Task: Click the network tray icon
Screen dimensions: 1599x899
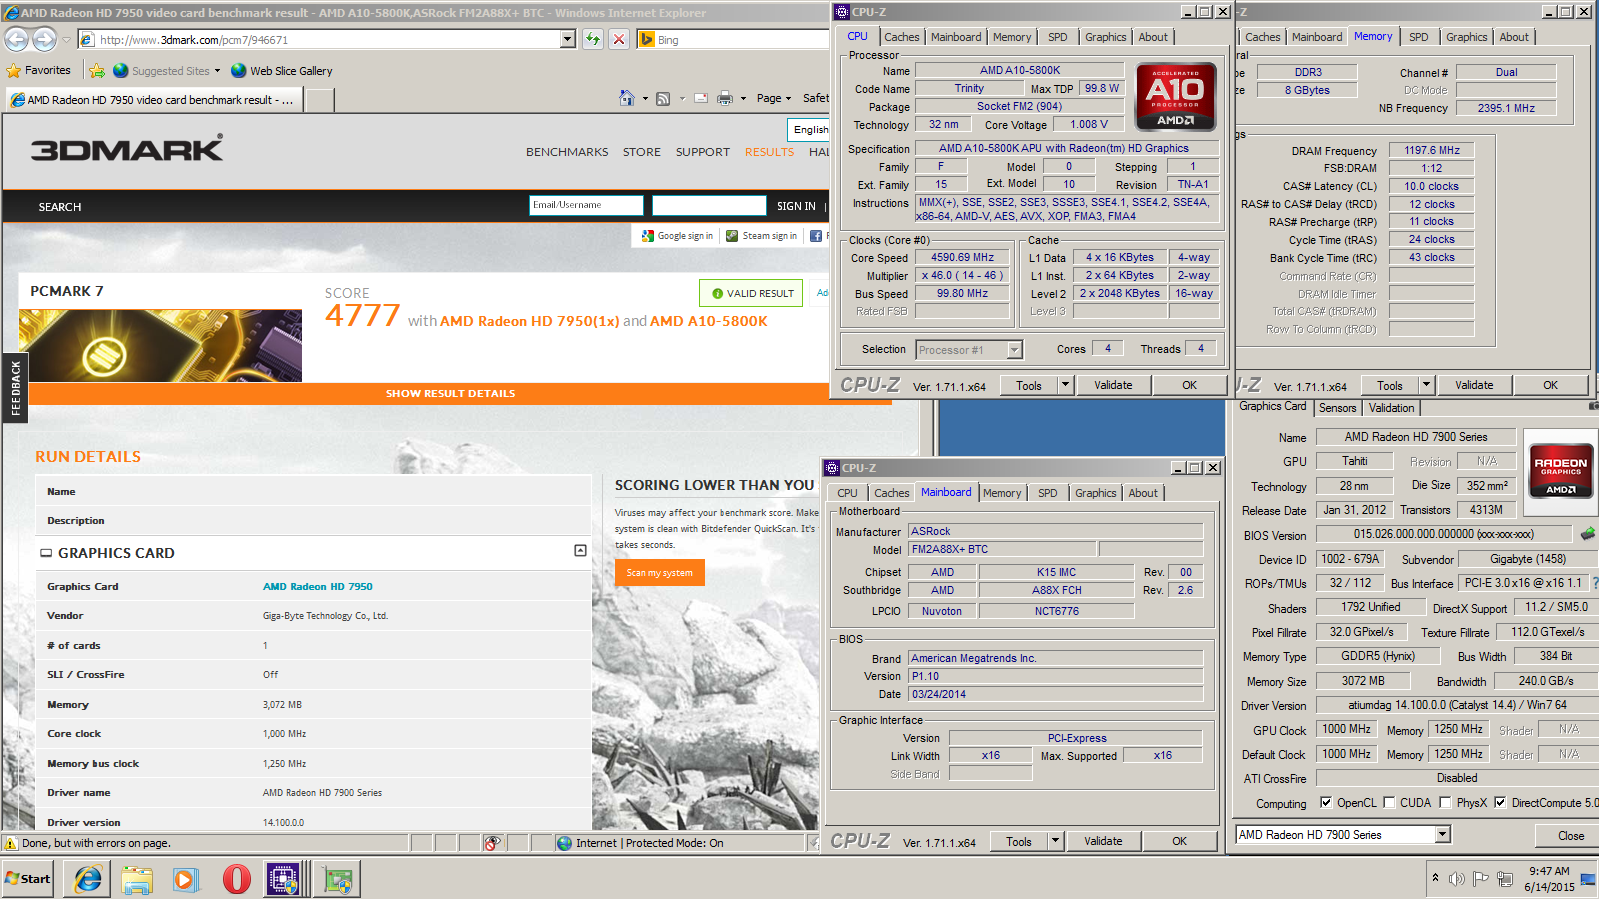Action: pyautogui.click(x=1505, y=879)
